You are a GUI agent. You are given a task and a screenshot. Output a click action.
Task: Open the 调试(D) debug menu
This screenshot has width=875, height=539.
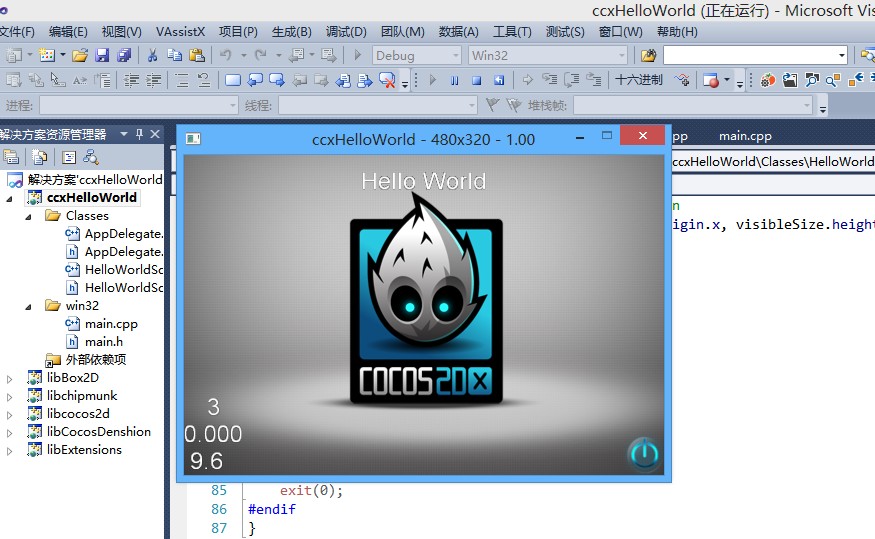click(346, 32)
